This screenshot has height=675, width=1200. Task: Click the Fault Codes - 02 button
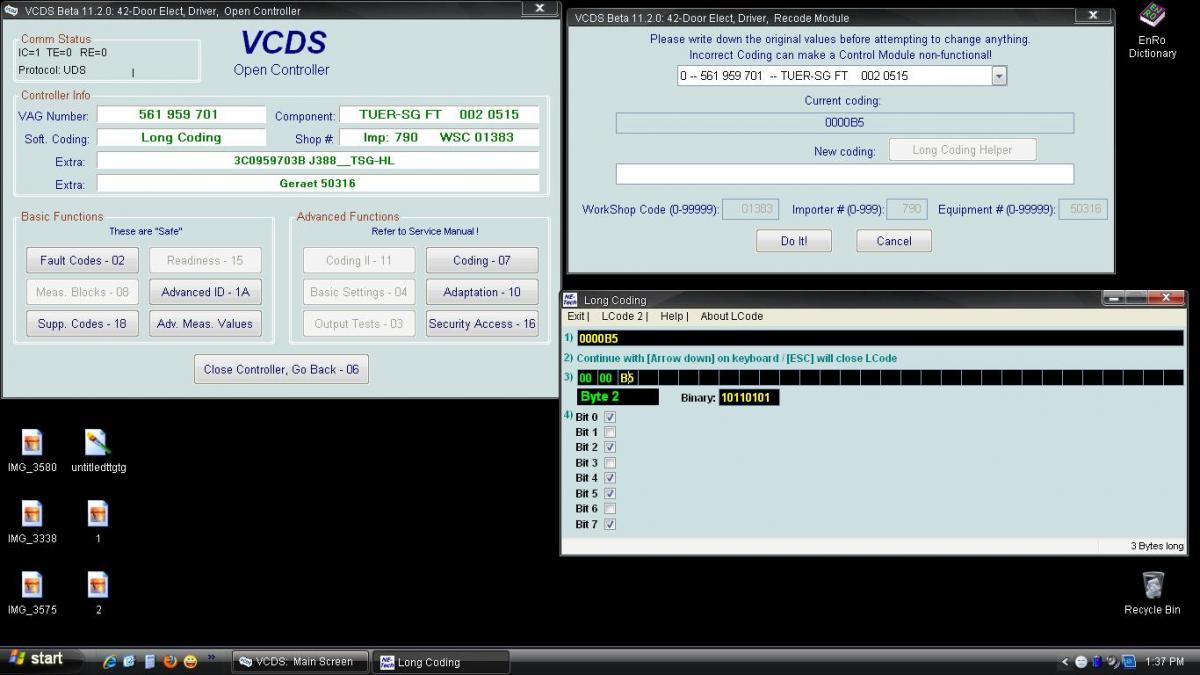click(82, 261)
